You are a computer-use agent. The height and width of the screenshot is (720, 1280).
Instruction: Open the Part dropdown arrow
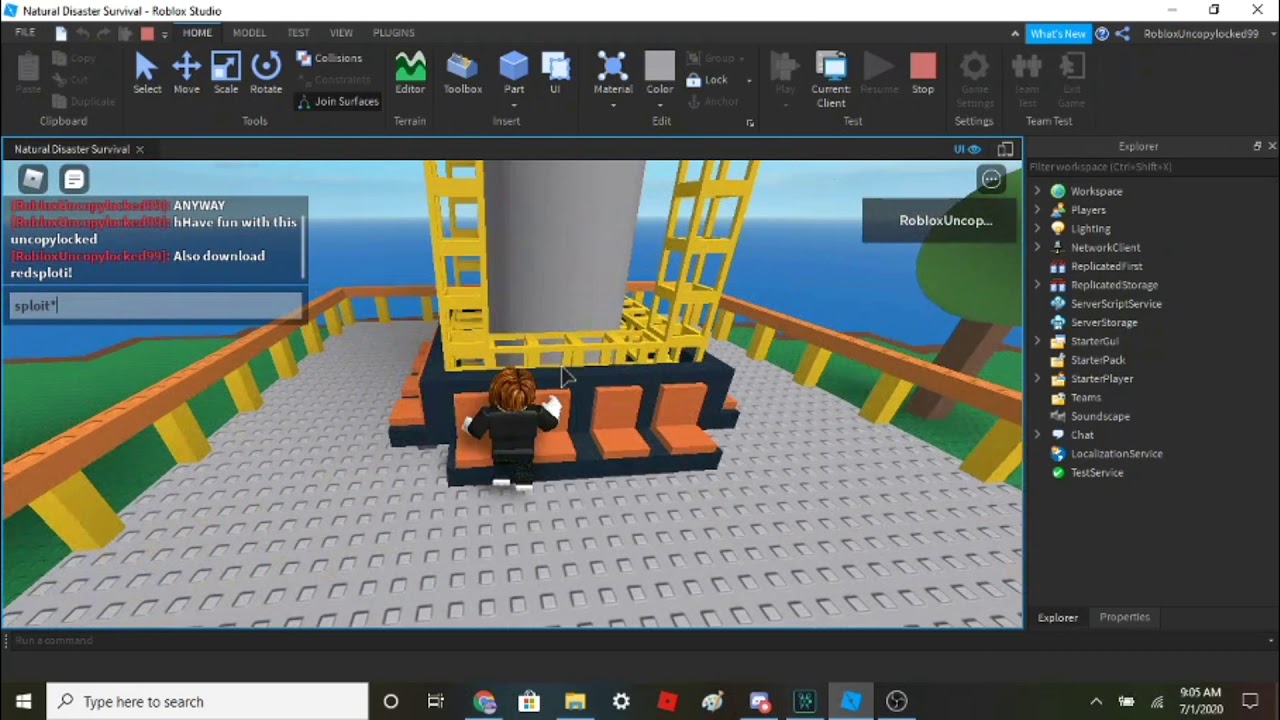coord(514,104)
